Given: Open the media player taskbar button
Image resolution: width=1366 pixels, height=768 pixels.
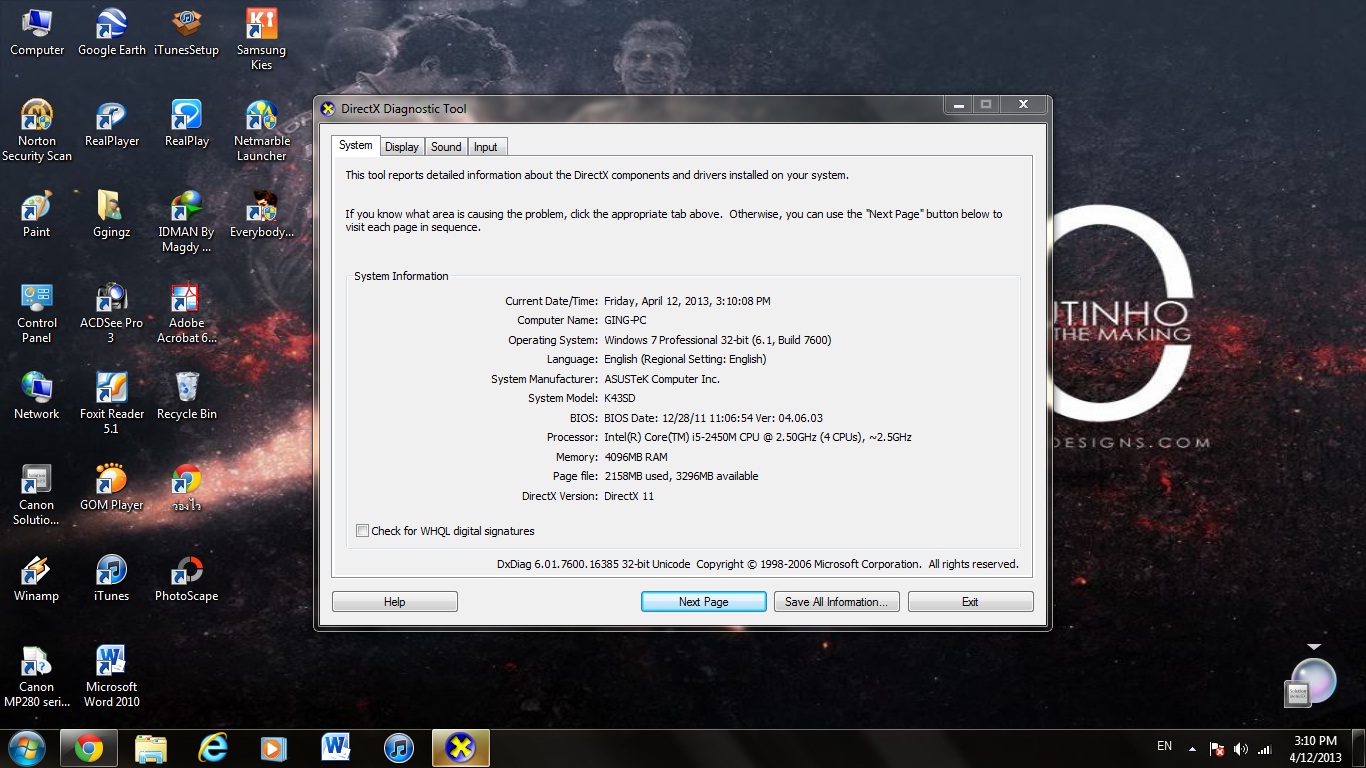Looking at the screenshot, I should [274, 748].
